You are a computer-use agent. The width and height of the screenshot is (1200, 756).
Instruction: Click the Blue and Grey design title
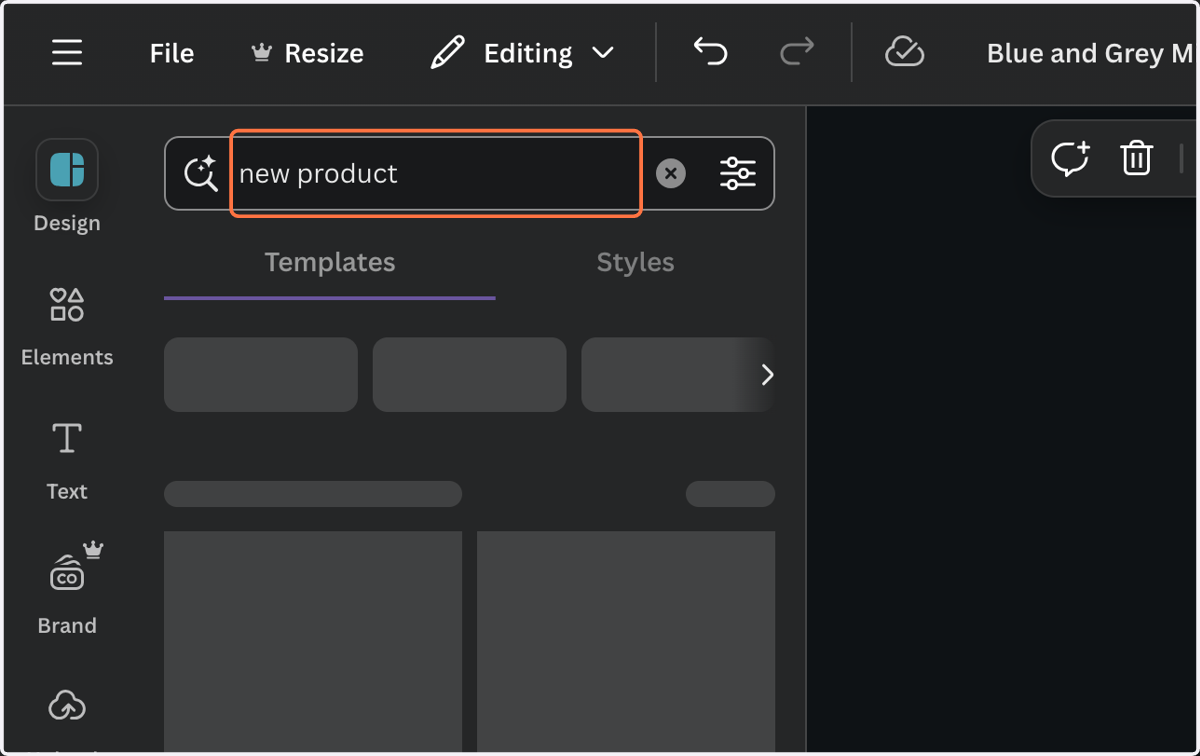tap(1090, 53)
